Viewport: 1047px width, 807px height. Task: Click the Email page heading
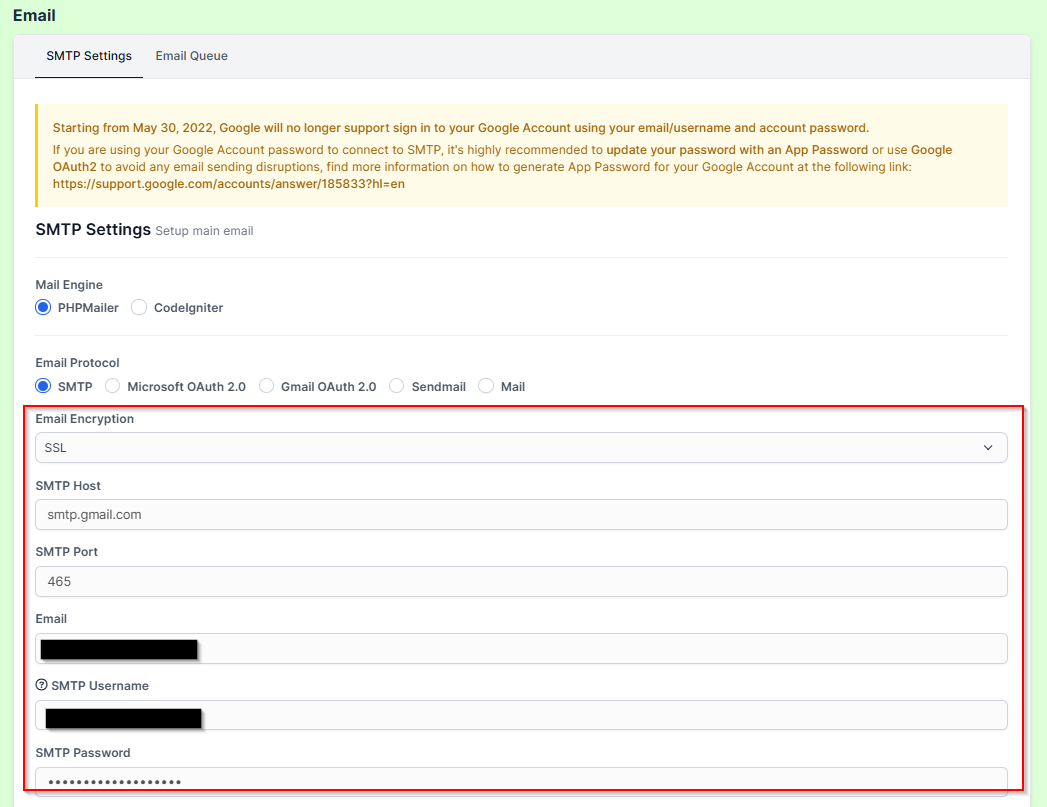coord(34,15)
